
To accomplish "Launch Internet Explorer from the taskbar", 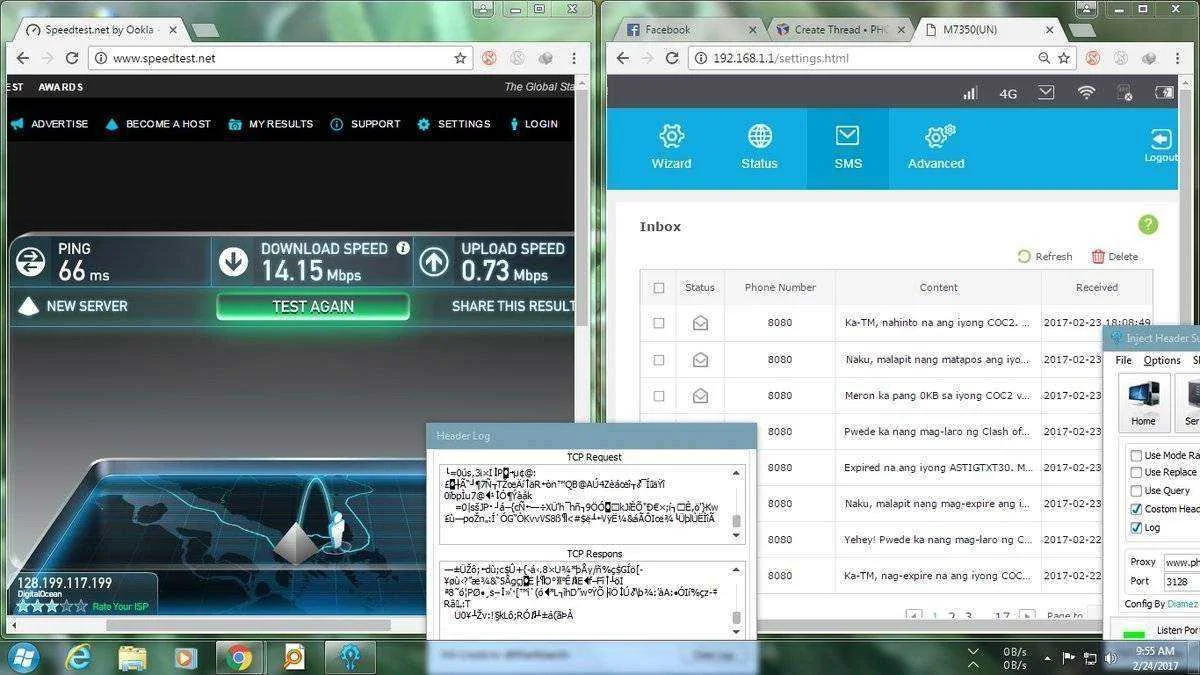I will tap(78, 657).
